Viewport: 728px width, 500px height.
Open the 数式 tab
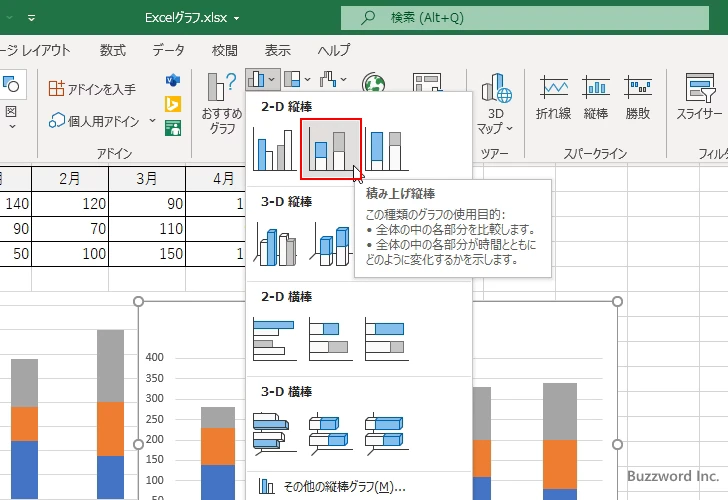113,50
